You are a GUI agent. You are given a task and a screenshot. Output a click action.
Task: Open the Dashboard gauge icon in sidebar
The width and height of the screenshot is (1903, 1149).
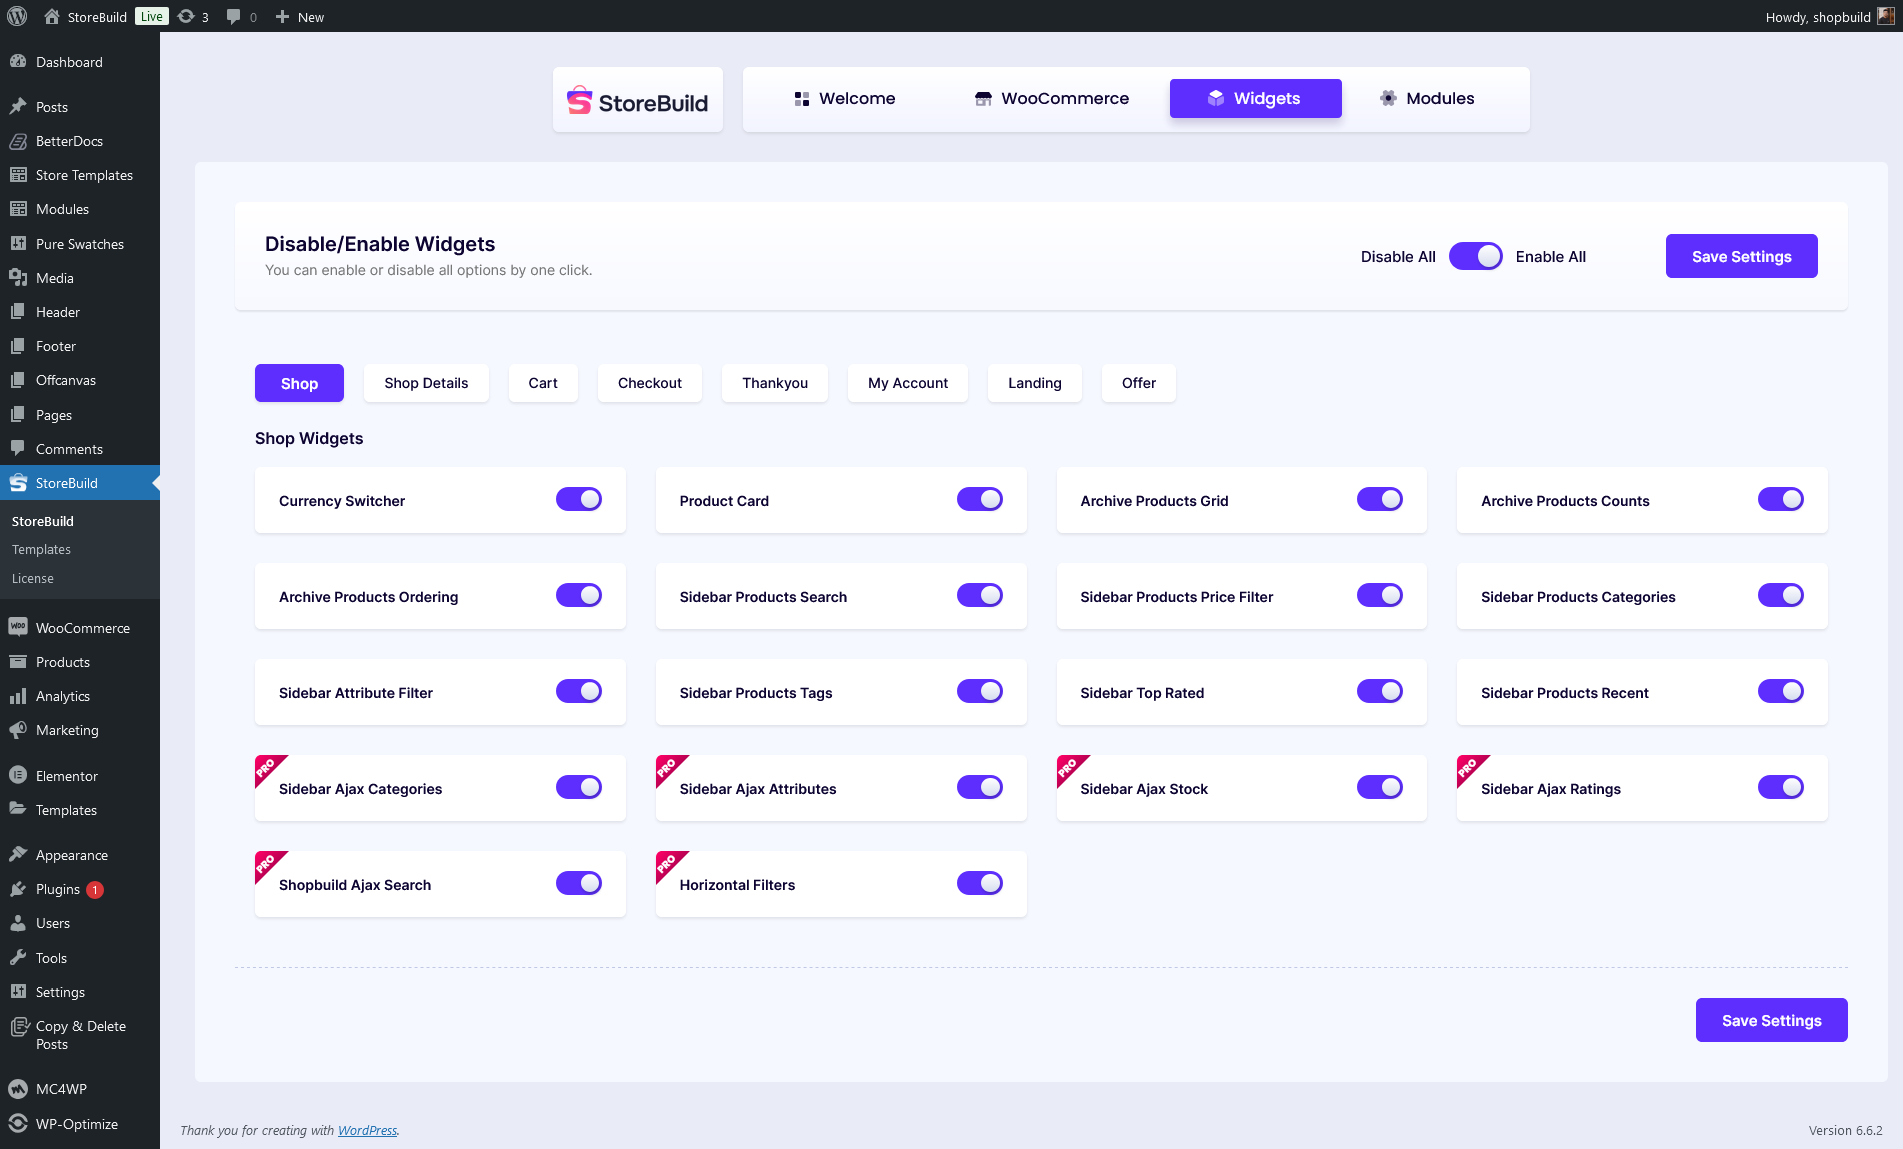click(x=18, y=62)
